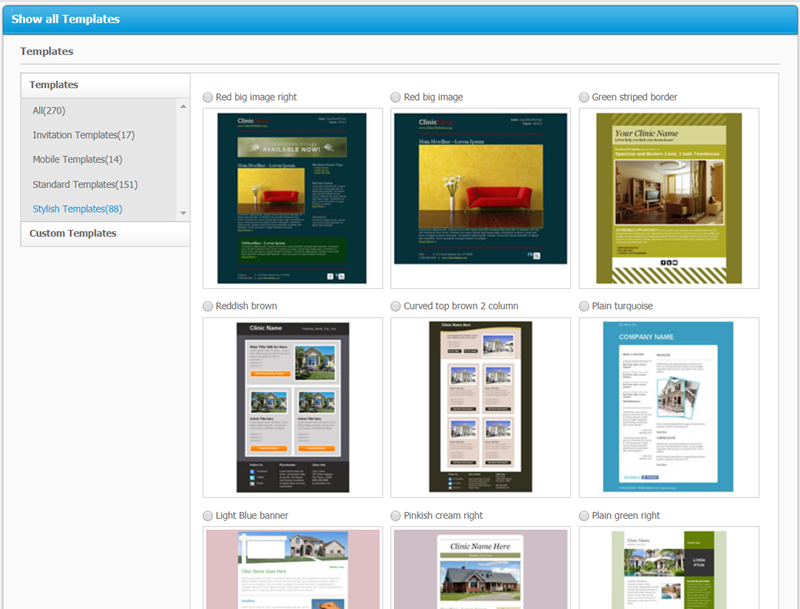Select the Red big image radio button
800x609 pixels.
tap(395, 97)
